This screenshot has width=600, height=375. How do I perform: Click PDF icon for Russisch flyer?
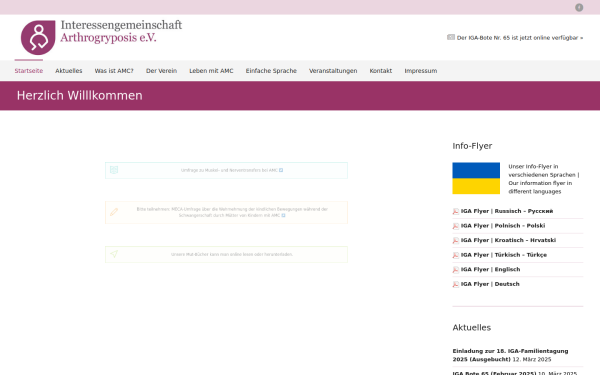tap(455, 211)
